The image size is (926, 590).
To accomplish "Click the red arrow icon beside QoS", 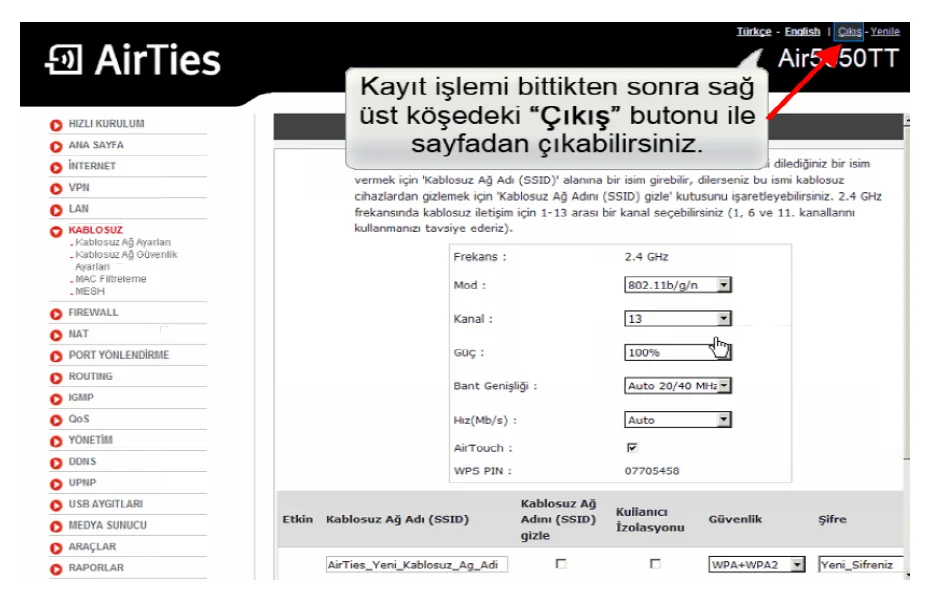I will 56,421.
